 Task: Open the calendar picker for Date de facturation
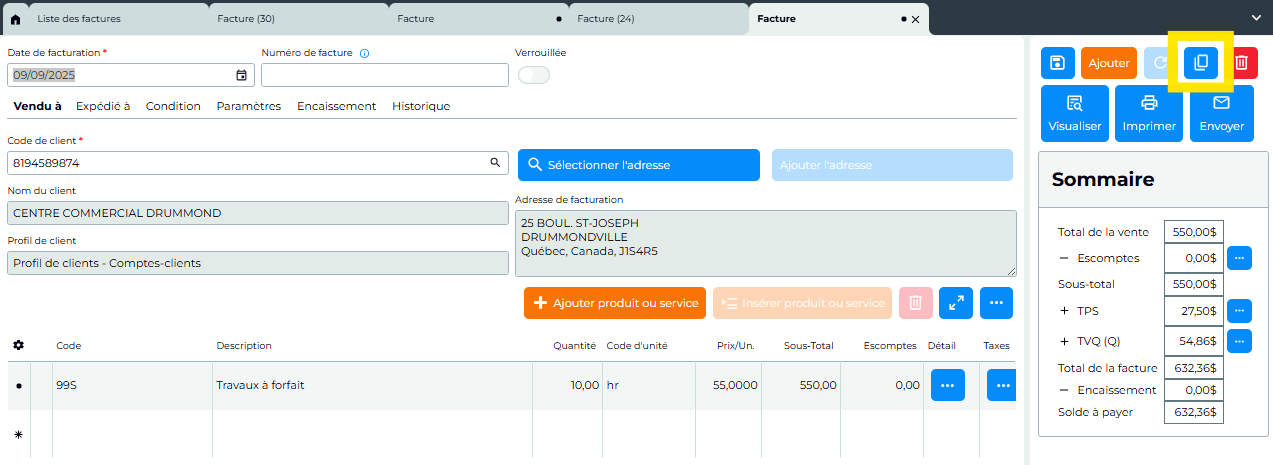pos(241,75)
